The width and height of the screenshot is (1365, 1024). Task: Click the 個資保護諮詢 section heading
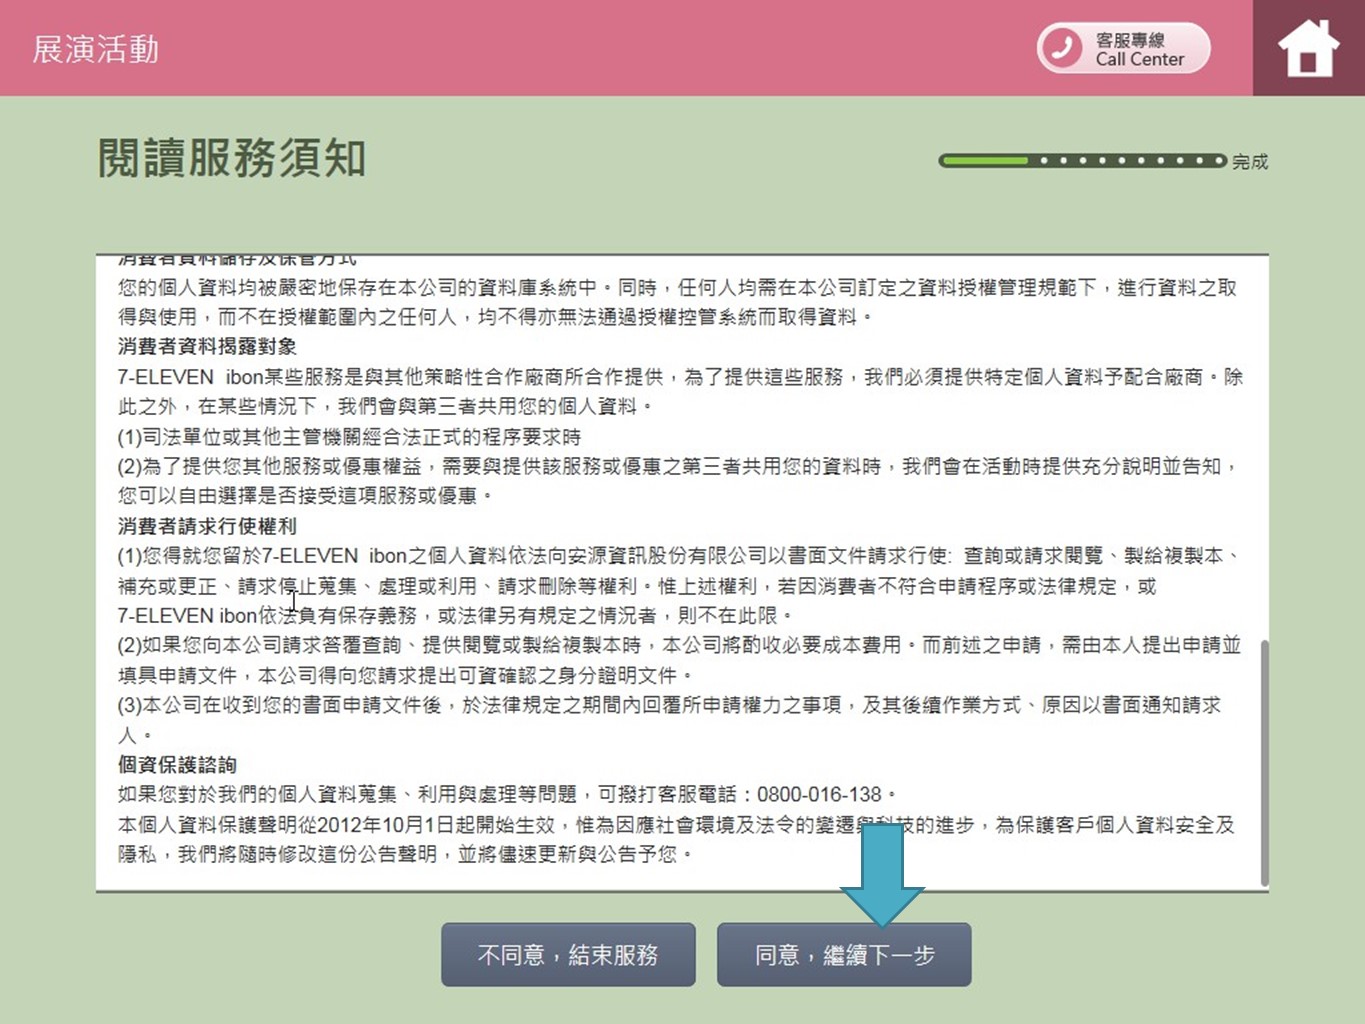tap(177, 765)
